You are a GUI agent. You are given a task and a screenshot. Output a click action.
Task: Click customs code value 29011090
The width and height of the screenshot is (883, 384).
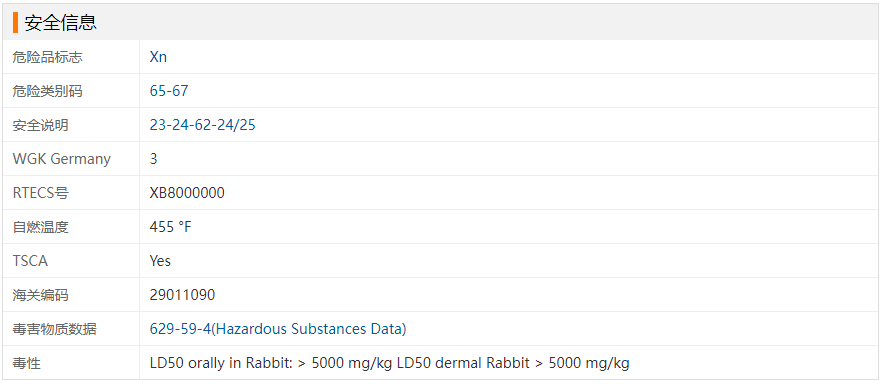(x=182, y=295)
